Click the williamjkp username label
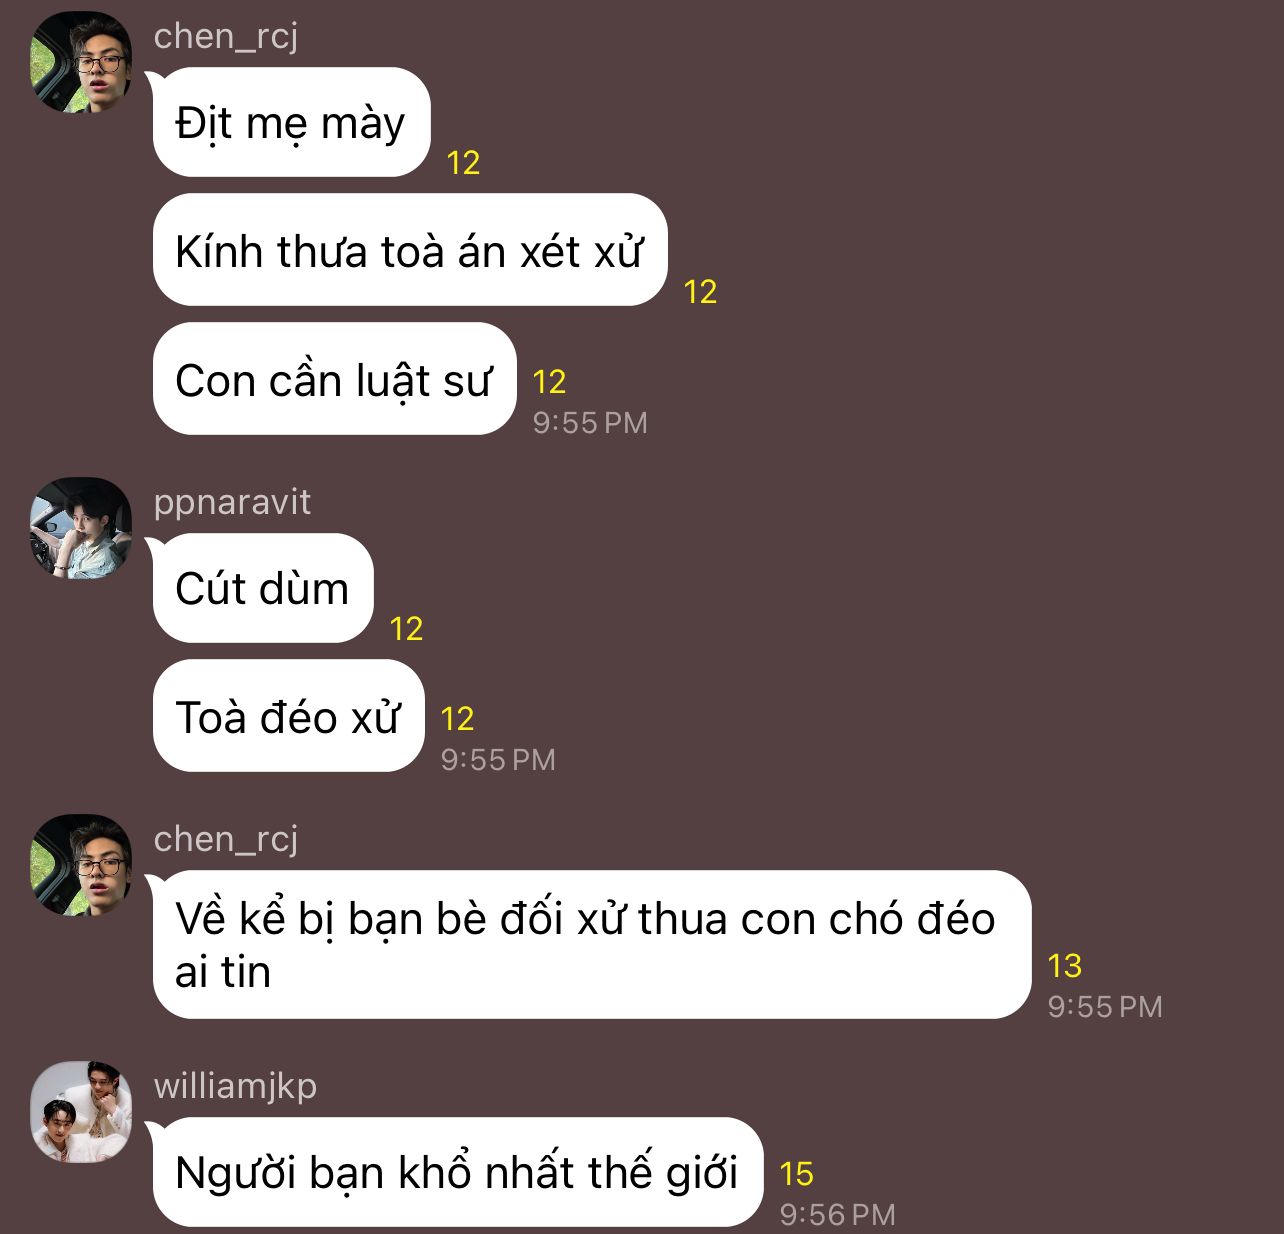The width and height of the screenshot is (1284, 1234). pos(235,1086)
